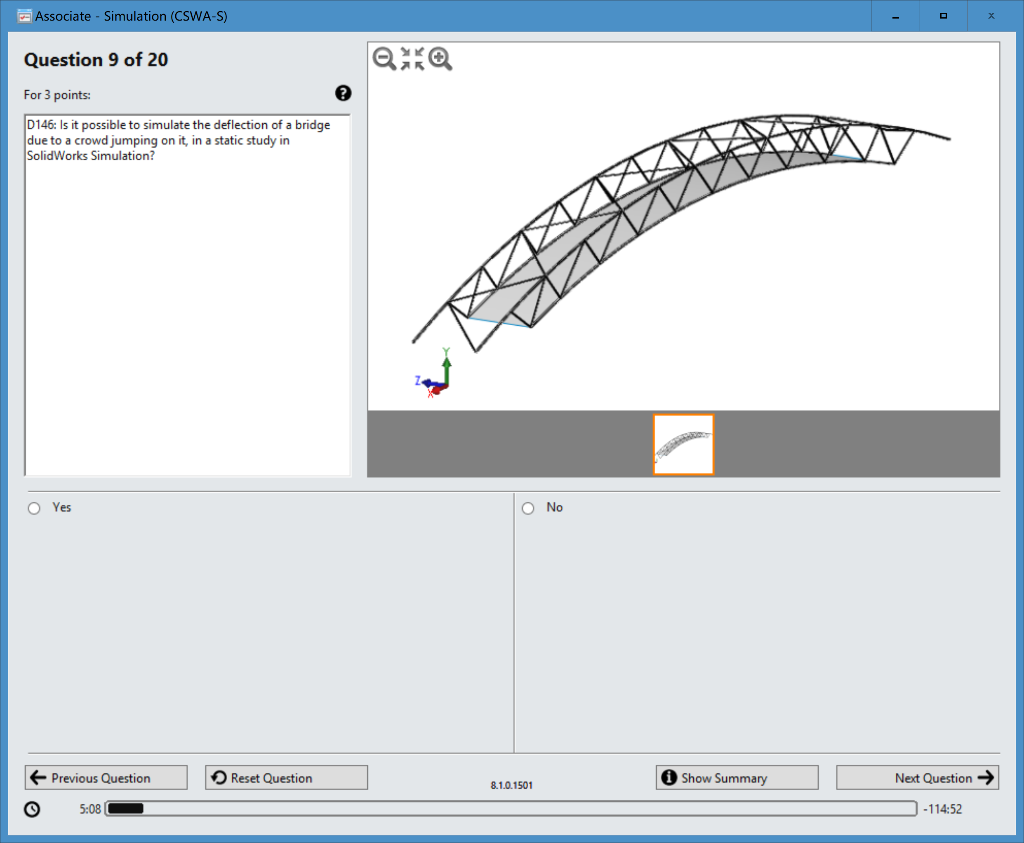
Task: Click the info icon on Show Summary
Action: click(x=668, y=777)
